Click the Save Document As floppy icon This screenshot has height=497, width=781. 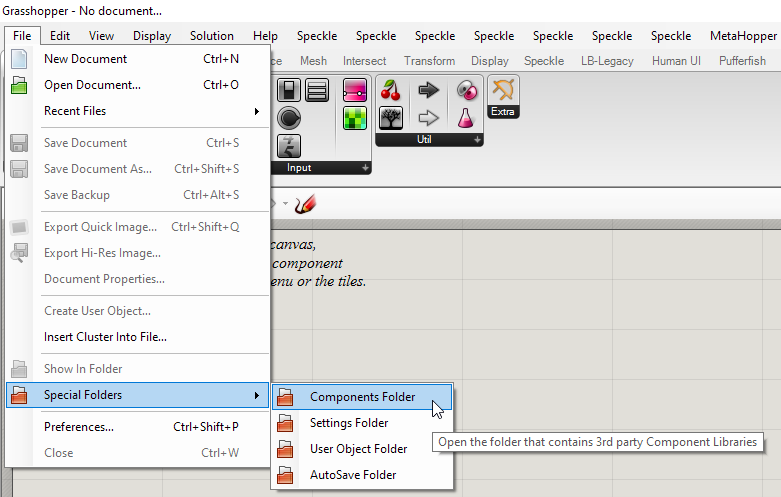(x=19, y=169)
